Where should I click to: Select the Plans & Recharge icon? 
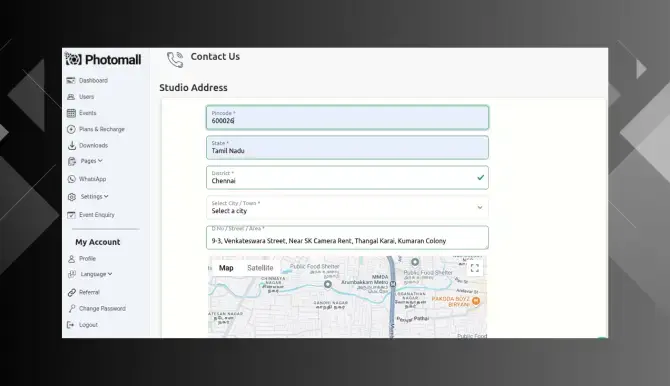71,129
